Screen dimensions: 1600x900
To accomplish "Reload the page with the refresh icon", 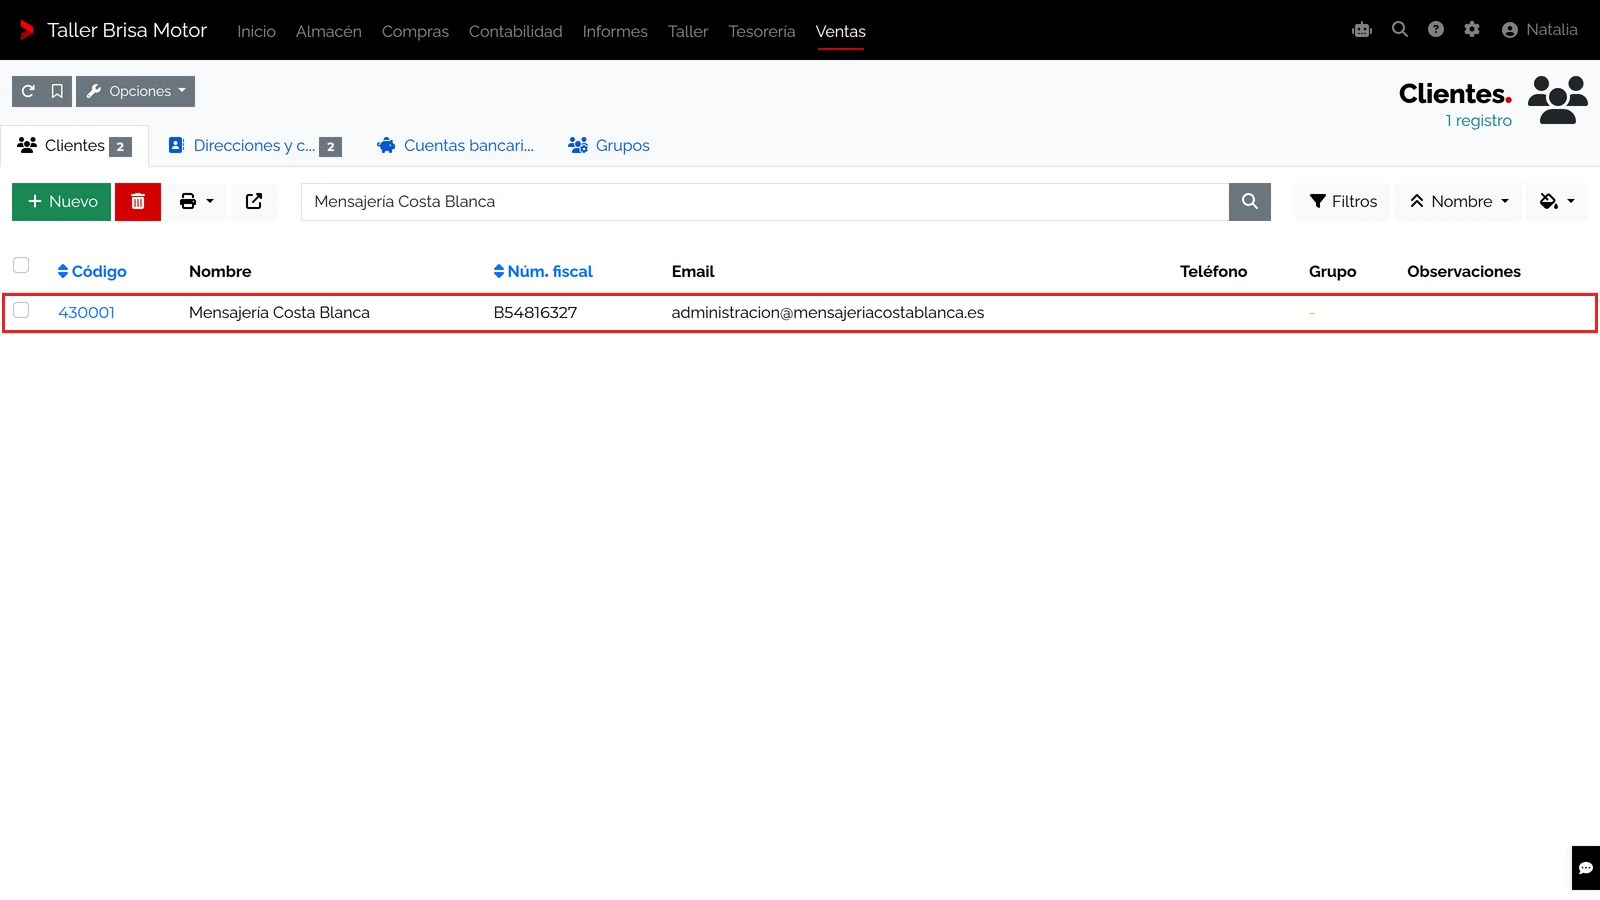I will [28, 91].
